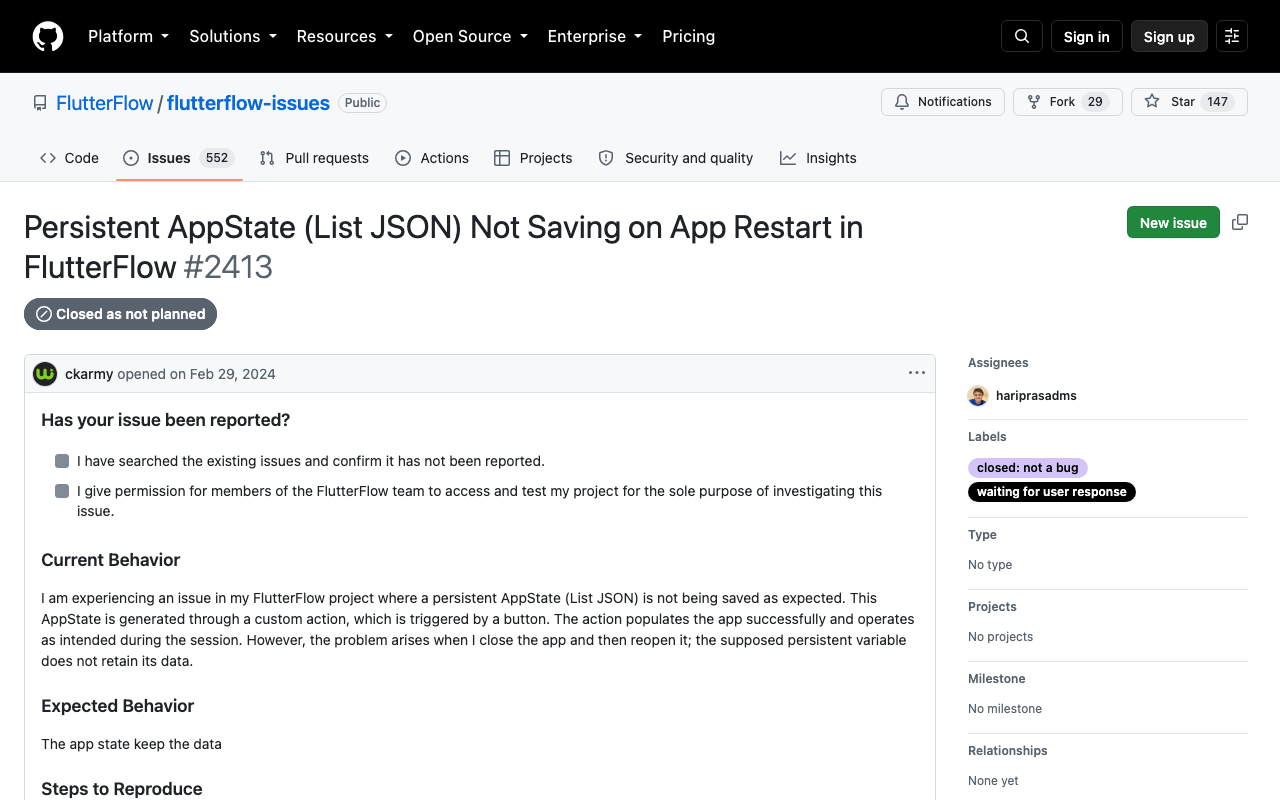Filter by 'closed: not a bug' label

pos(1027,468)
